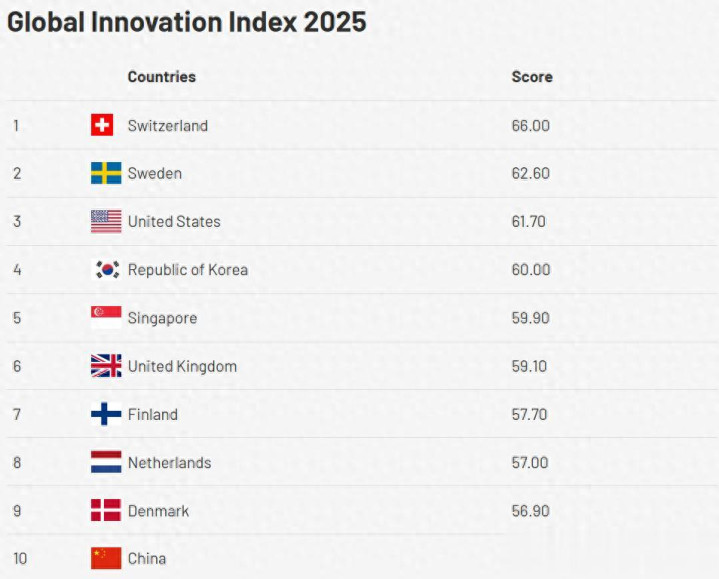This screenshot has width=719, height=579.
Task: Select the Score column header
Action: [x=532, y=77]
